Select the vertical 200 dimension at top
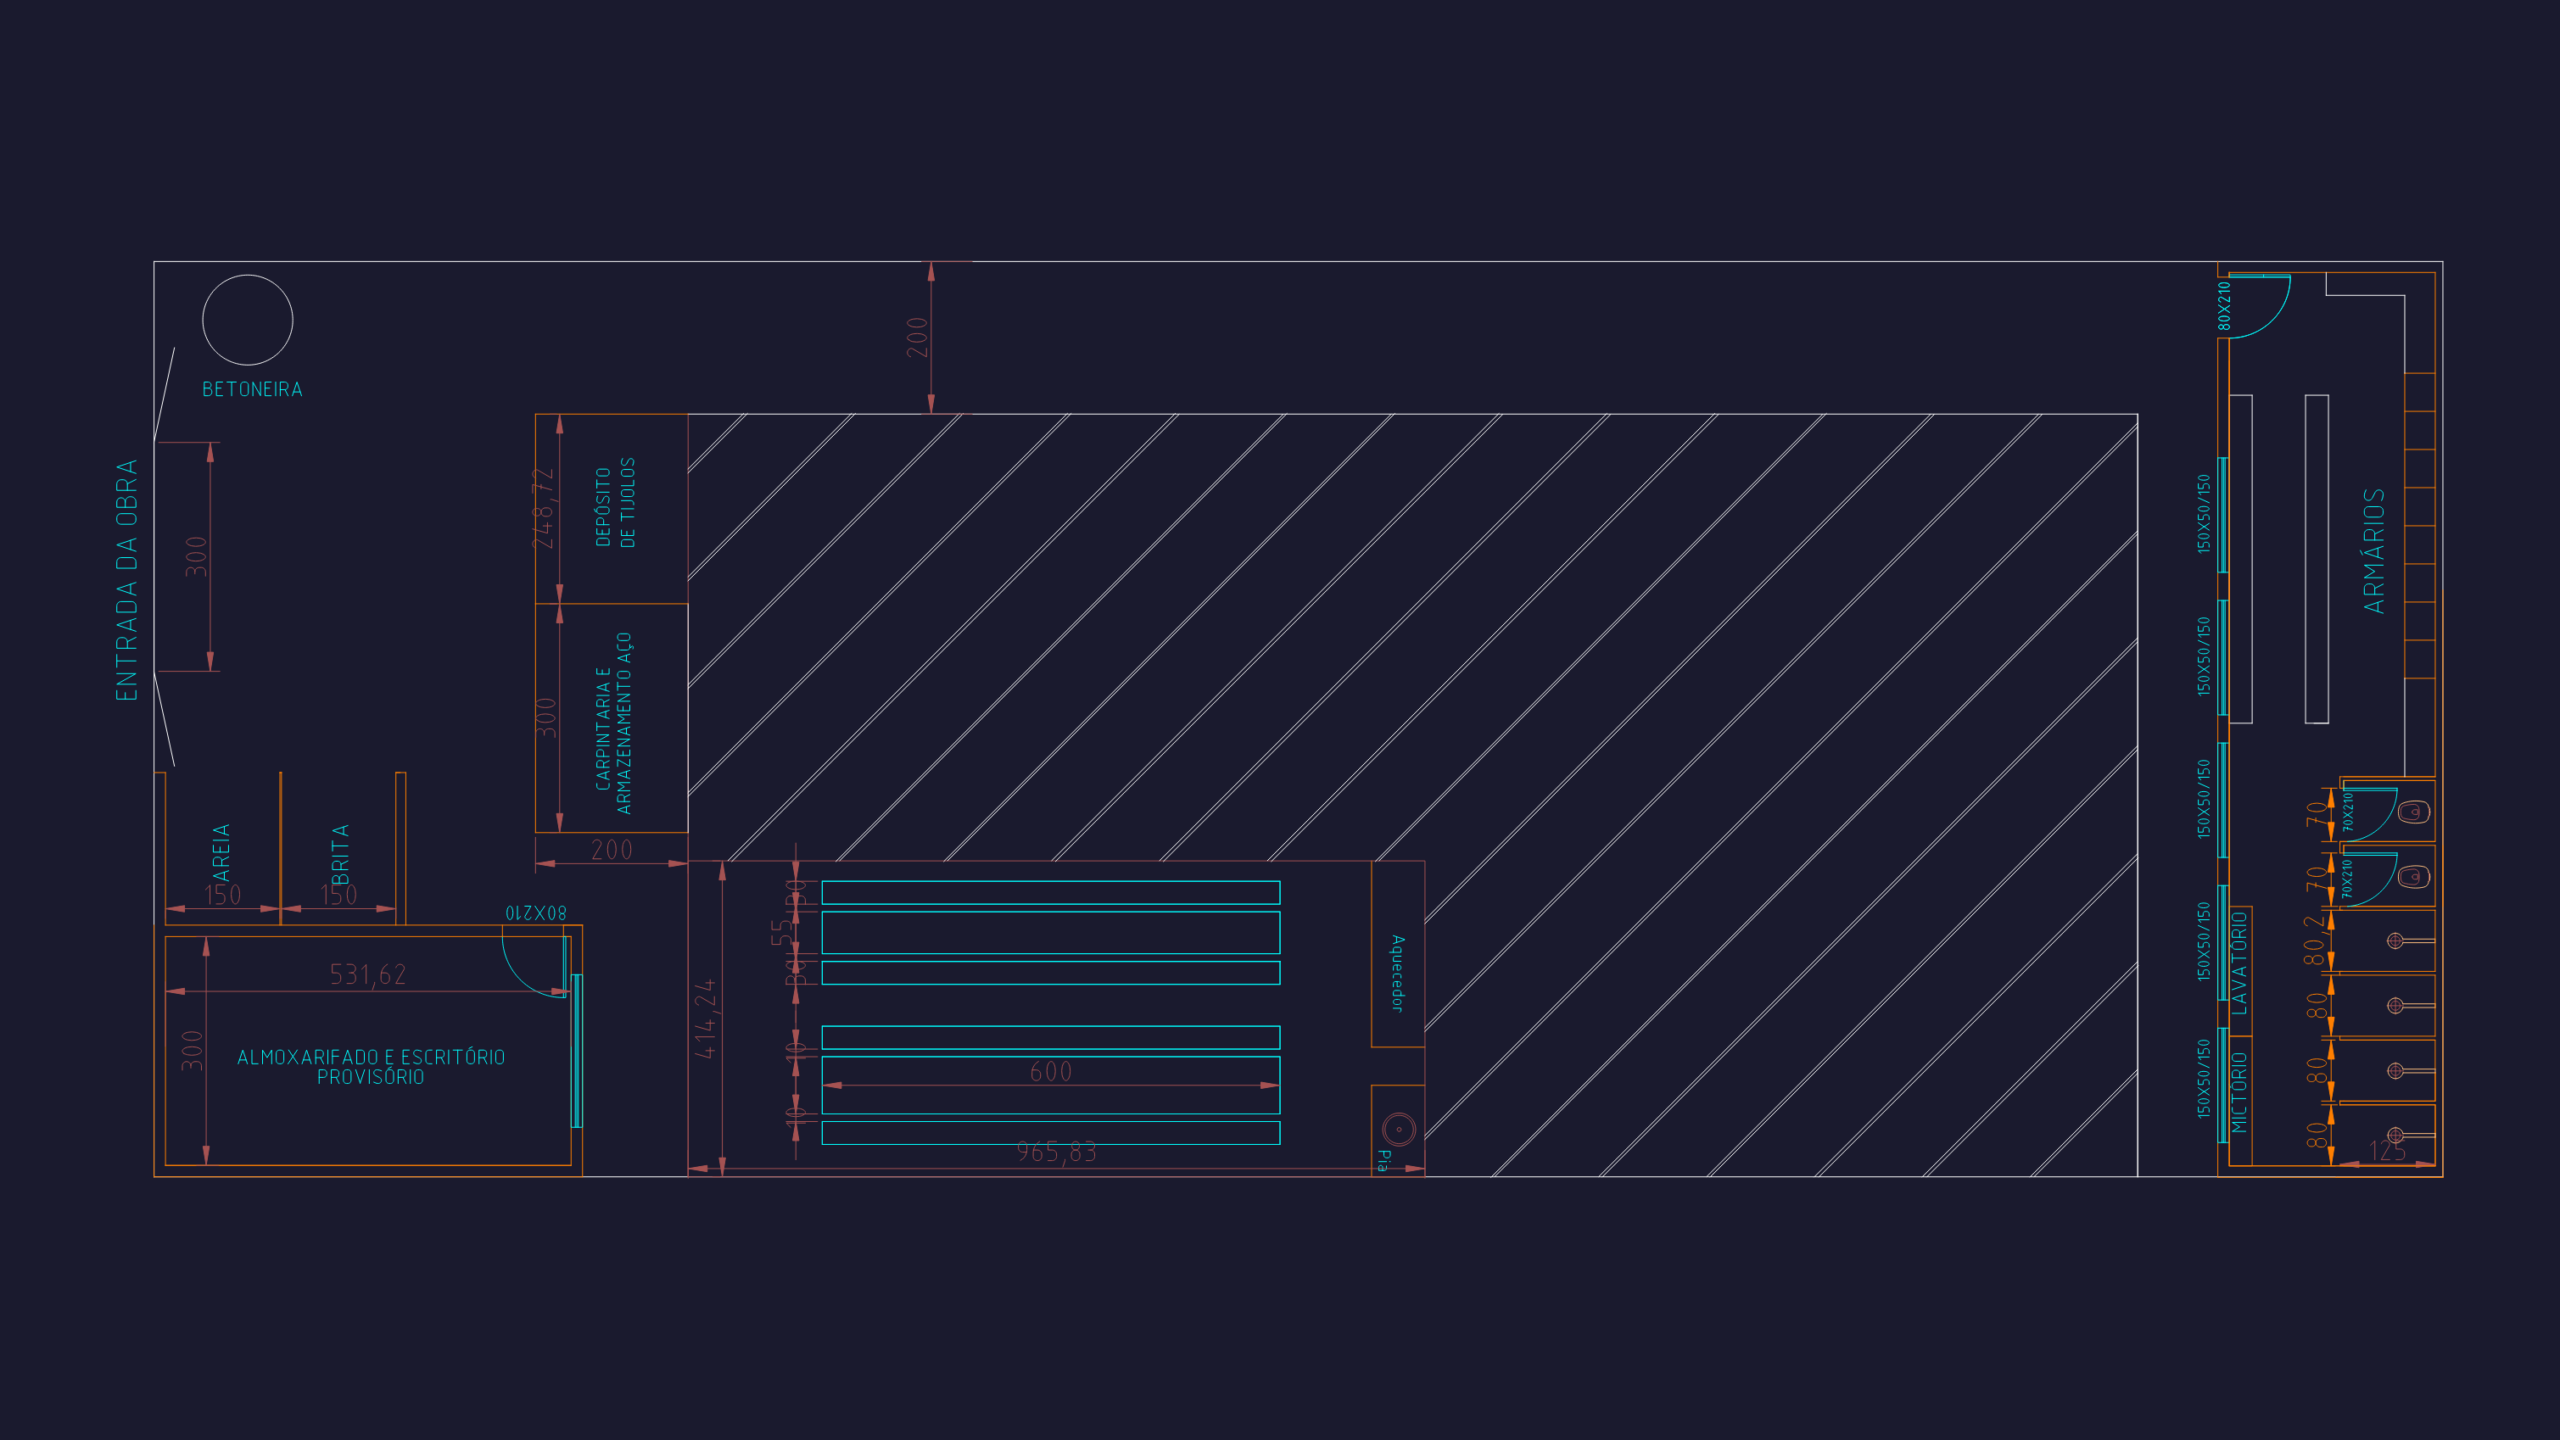2560x1440 pixels. pyautogui.click(x=917, y=337)
